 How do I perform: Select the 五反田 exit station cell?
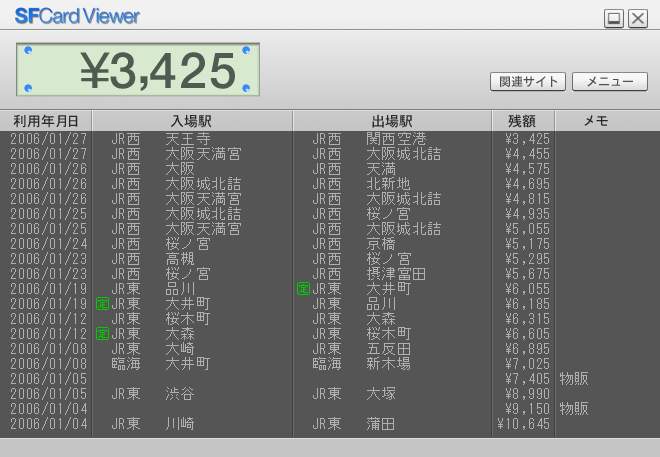click(x=388, y=349)
